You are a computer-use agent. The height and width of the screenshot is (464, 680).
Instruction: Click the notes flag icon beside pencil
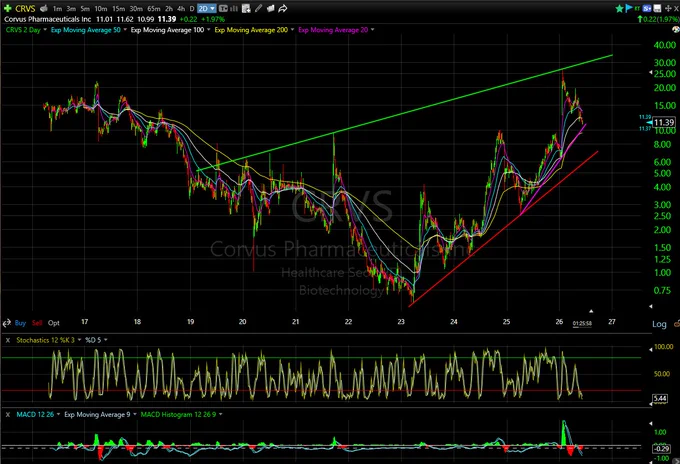[271, 8]
